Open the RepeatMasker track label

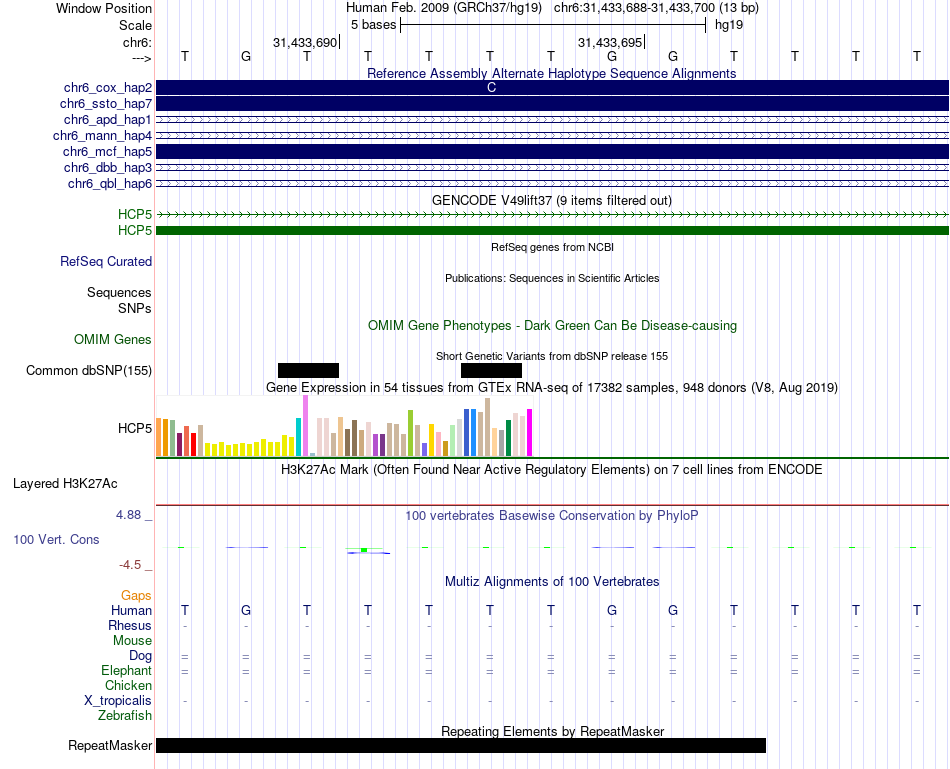(110, 745)
